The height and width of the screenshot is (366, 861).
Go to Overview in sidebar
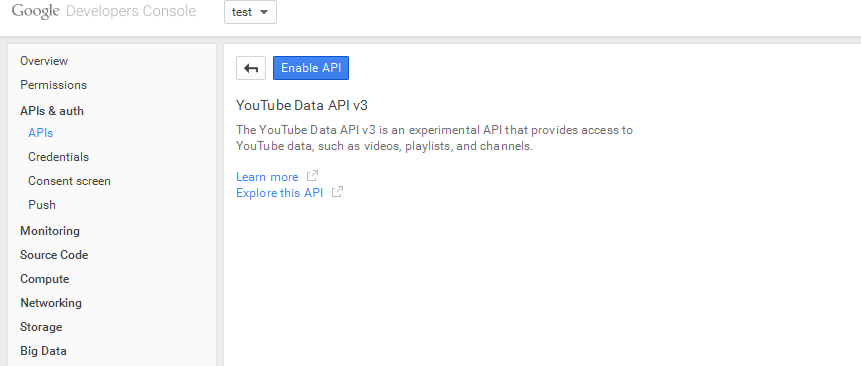pos(44,61)
